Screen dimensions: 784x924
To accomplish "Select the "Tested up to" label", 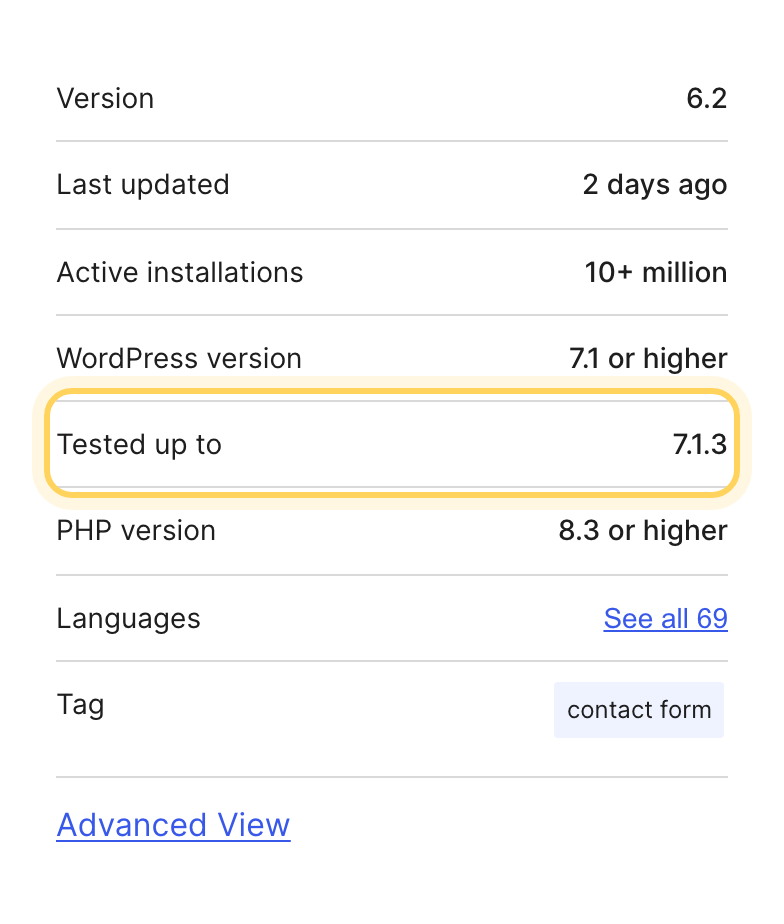I will click(139, 445).
